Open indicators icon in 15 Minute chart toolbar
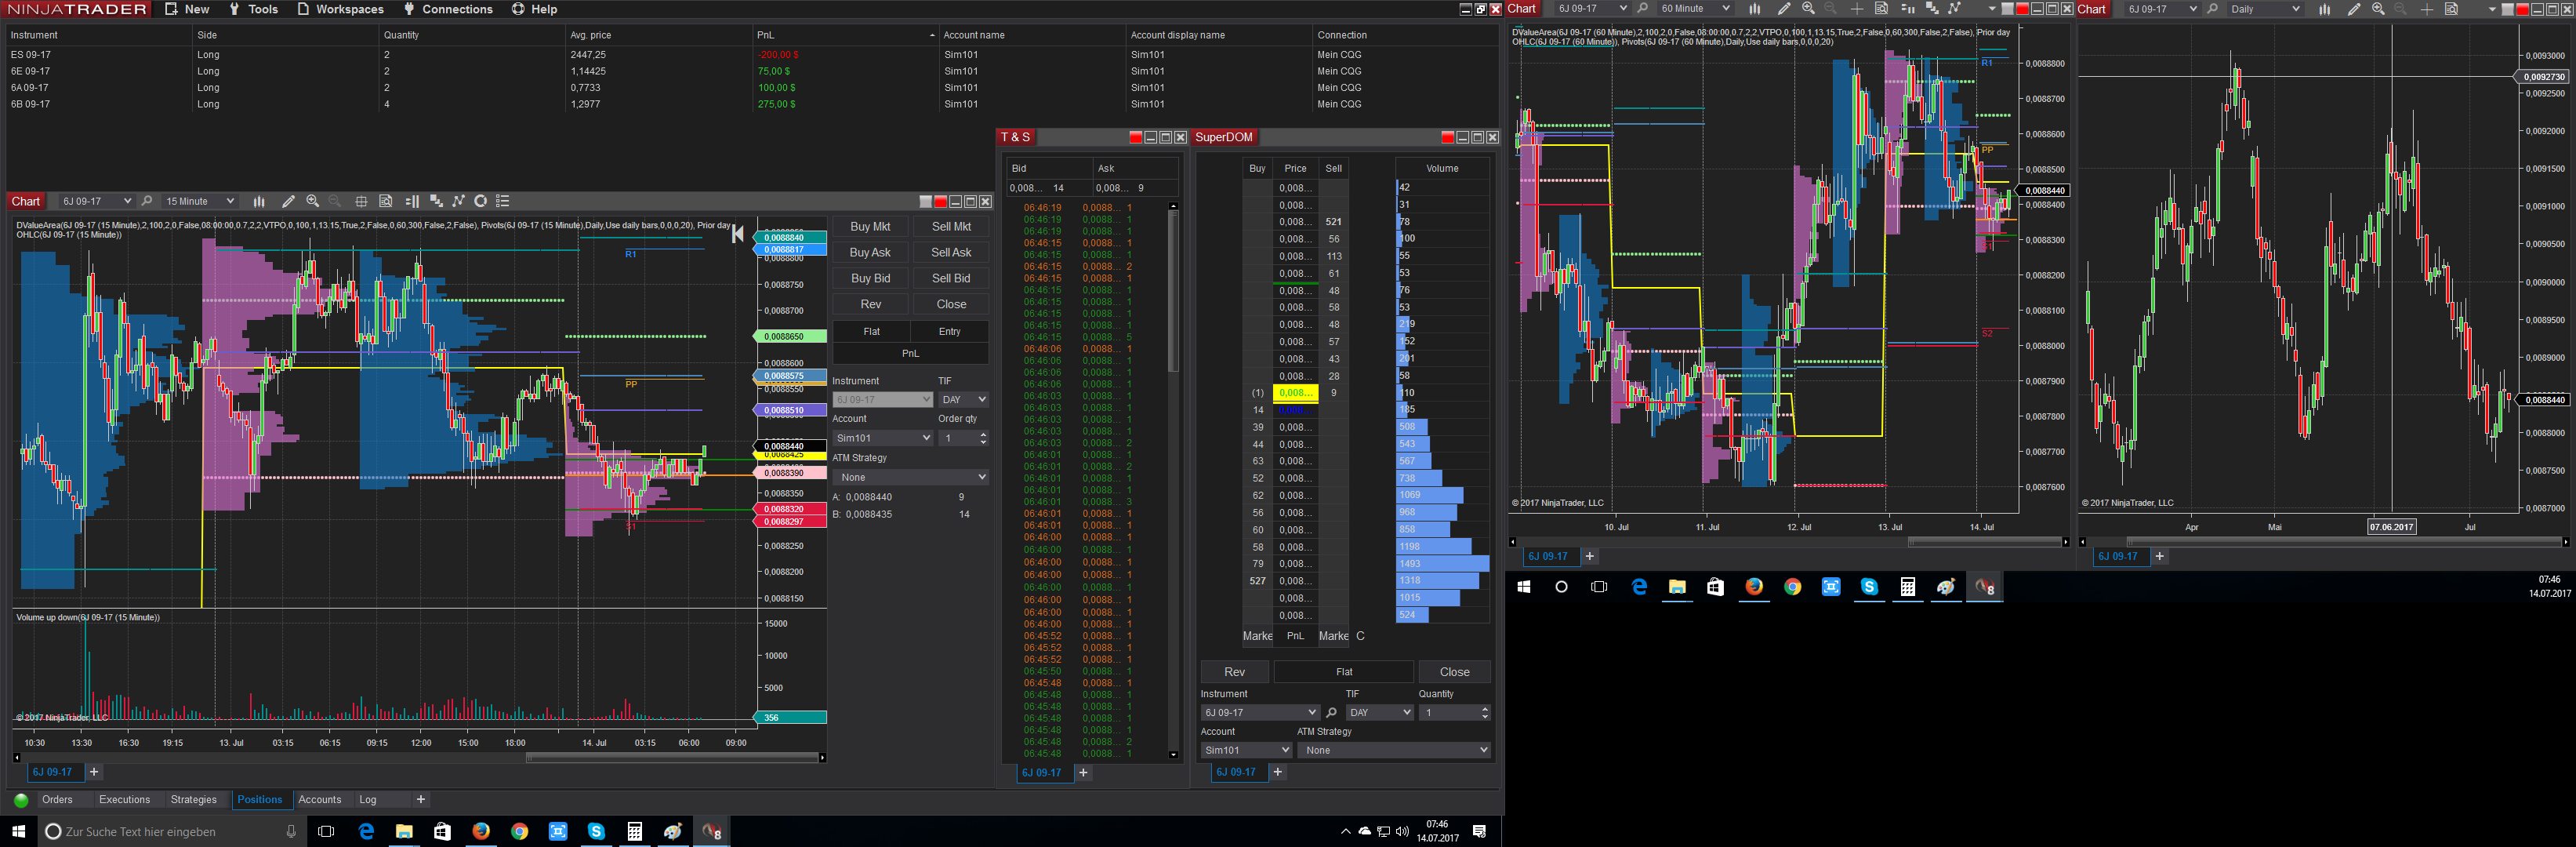The image size is (2576, 847). pyautogui.click(x=458, y=201)
